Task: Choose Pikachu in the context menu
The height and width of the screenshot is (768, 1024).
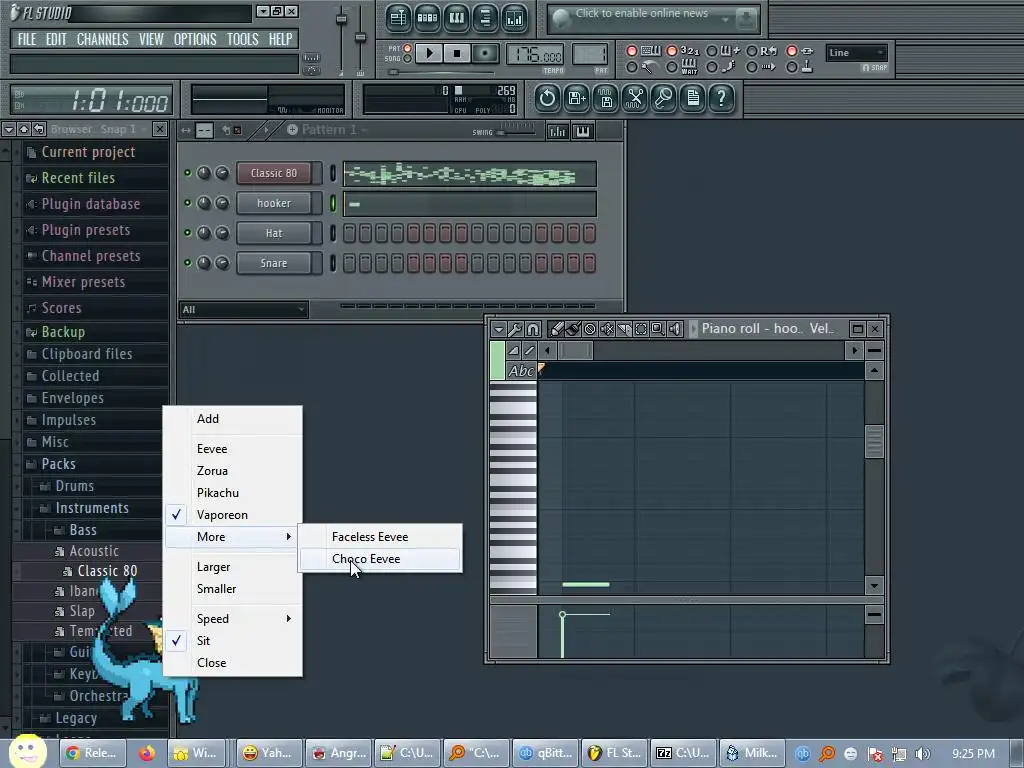Action: pyautogui.click(x=233, y=493)
